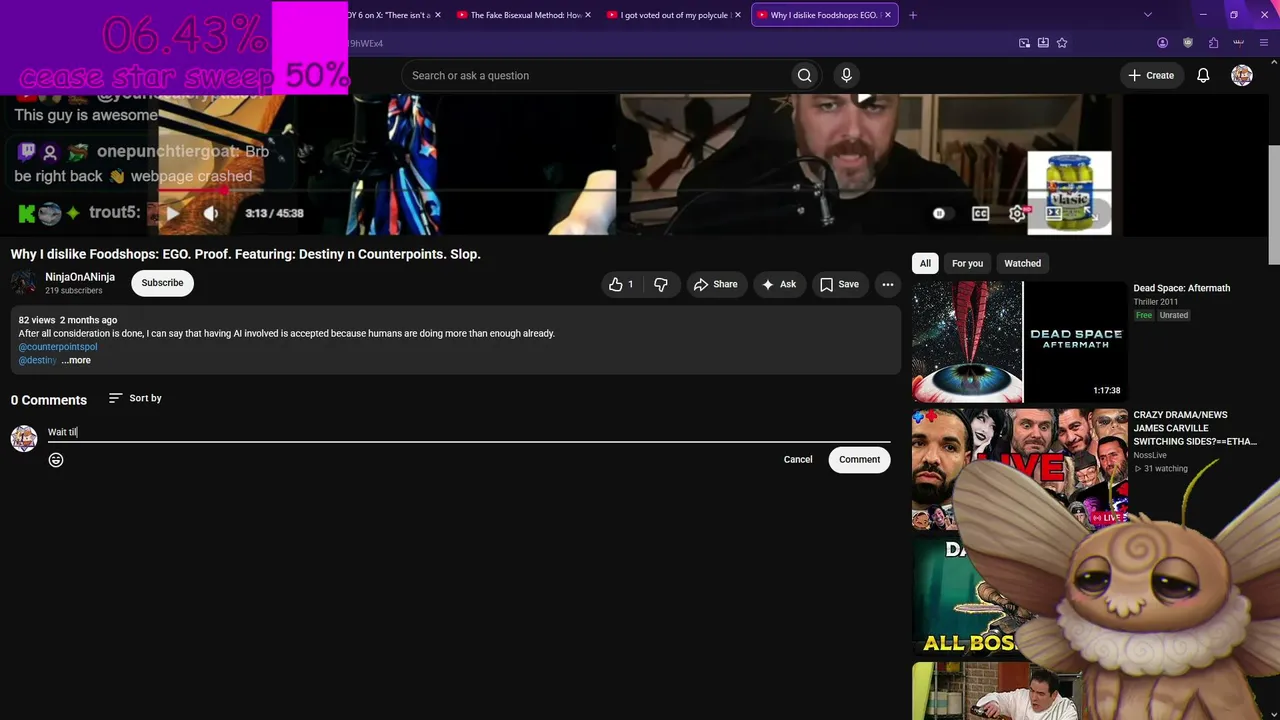Save the video to a playlist
The height and width of the screenshot is (720, 1280).
tap(839, 284)
